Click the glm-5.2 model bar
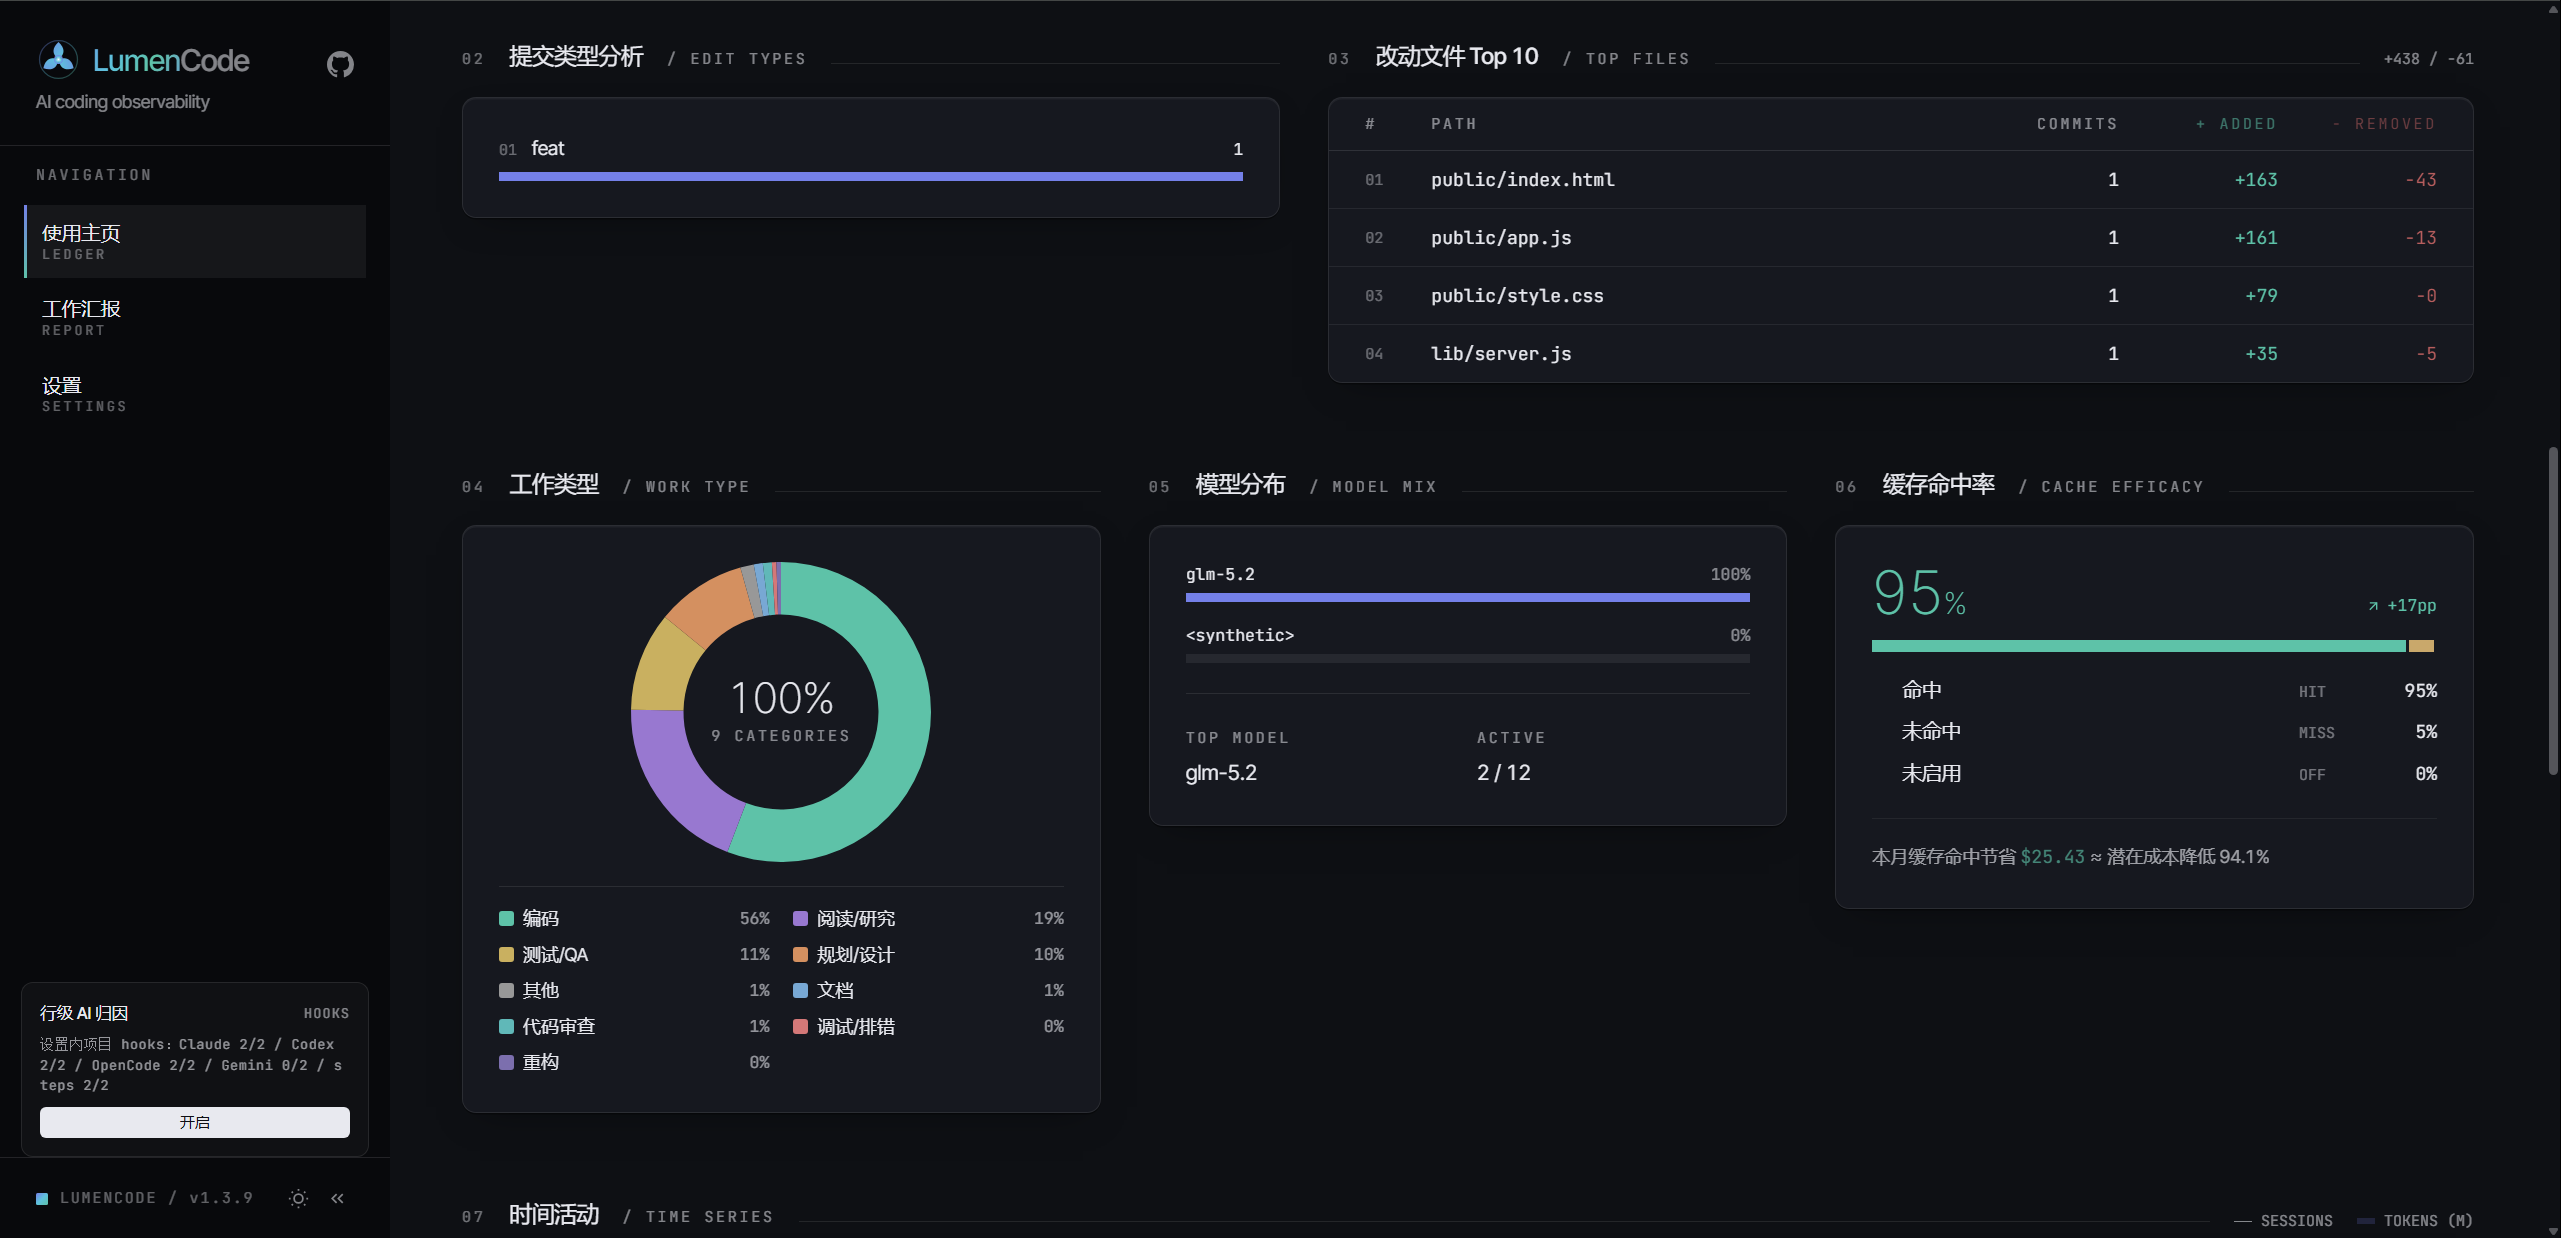Screen dimensions: 2561x1238 point(1467,597)
